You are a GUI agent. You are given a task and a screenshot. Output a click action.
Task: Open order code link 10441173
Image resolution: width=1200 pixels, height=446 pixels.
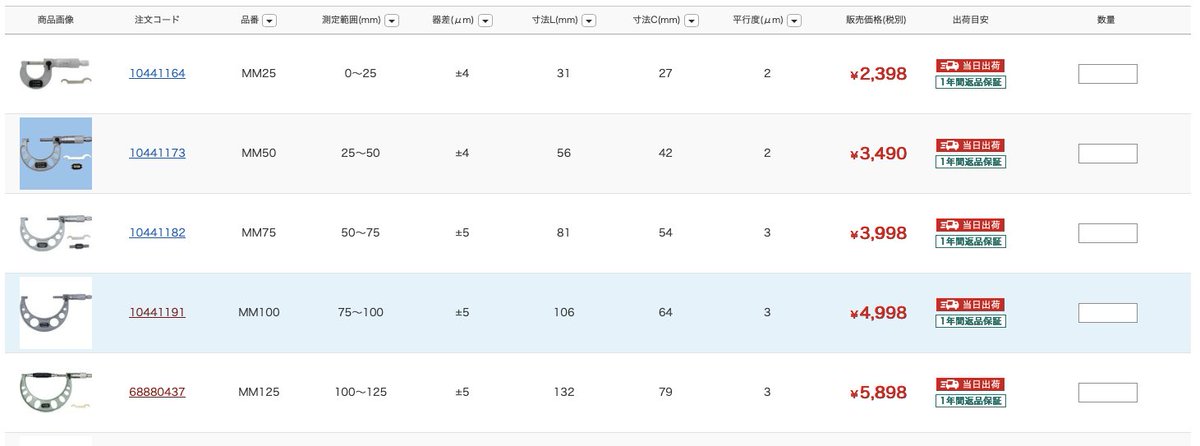click(157, 153)
